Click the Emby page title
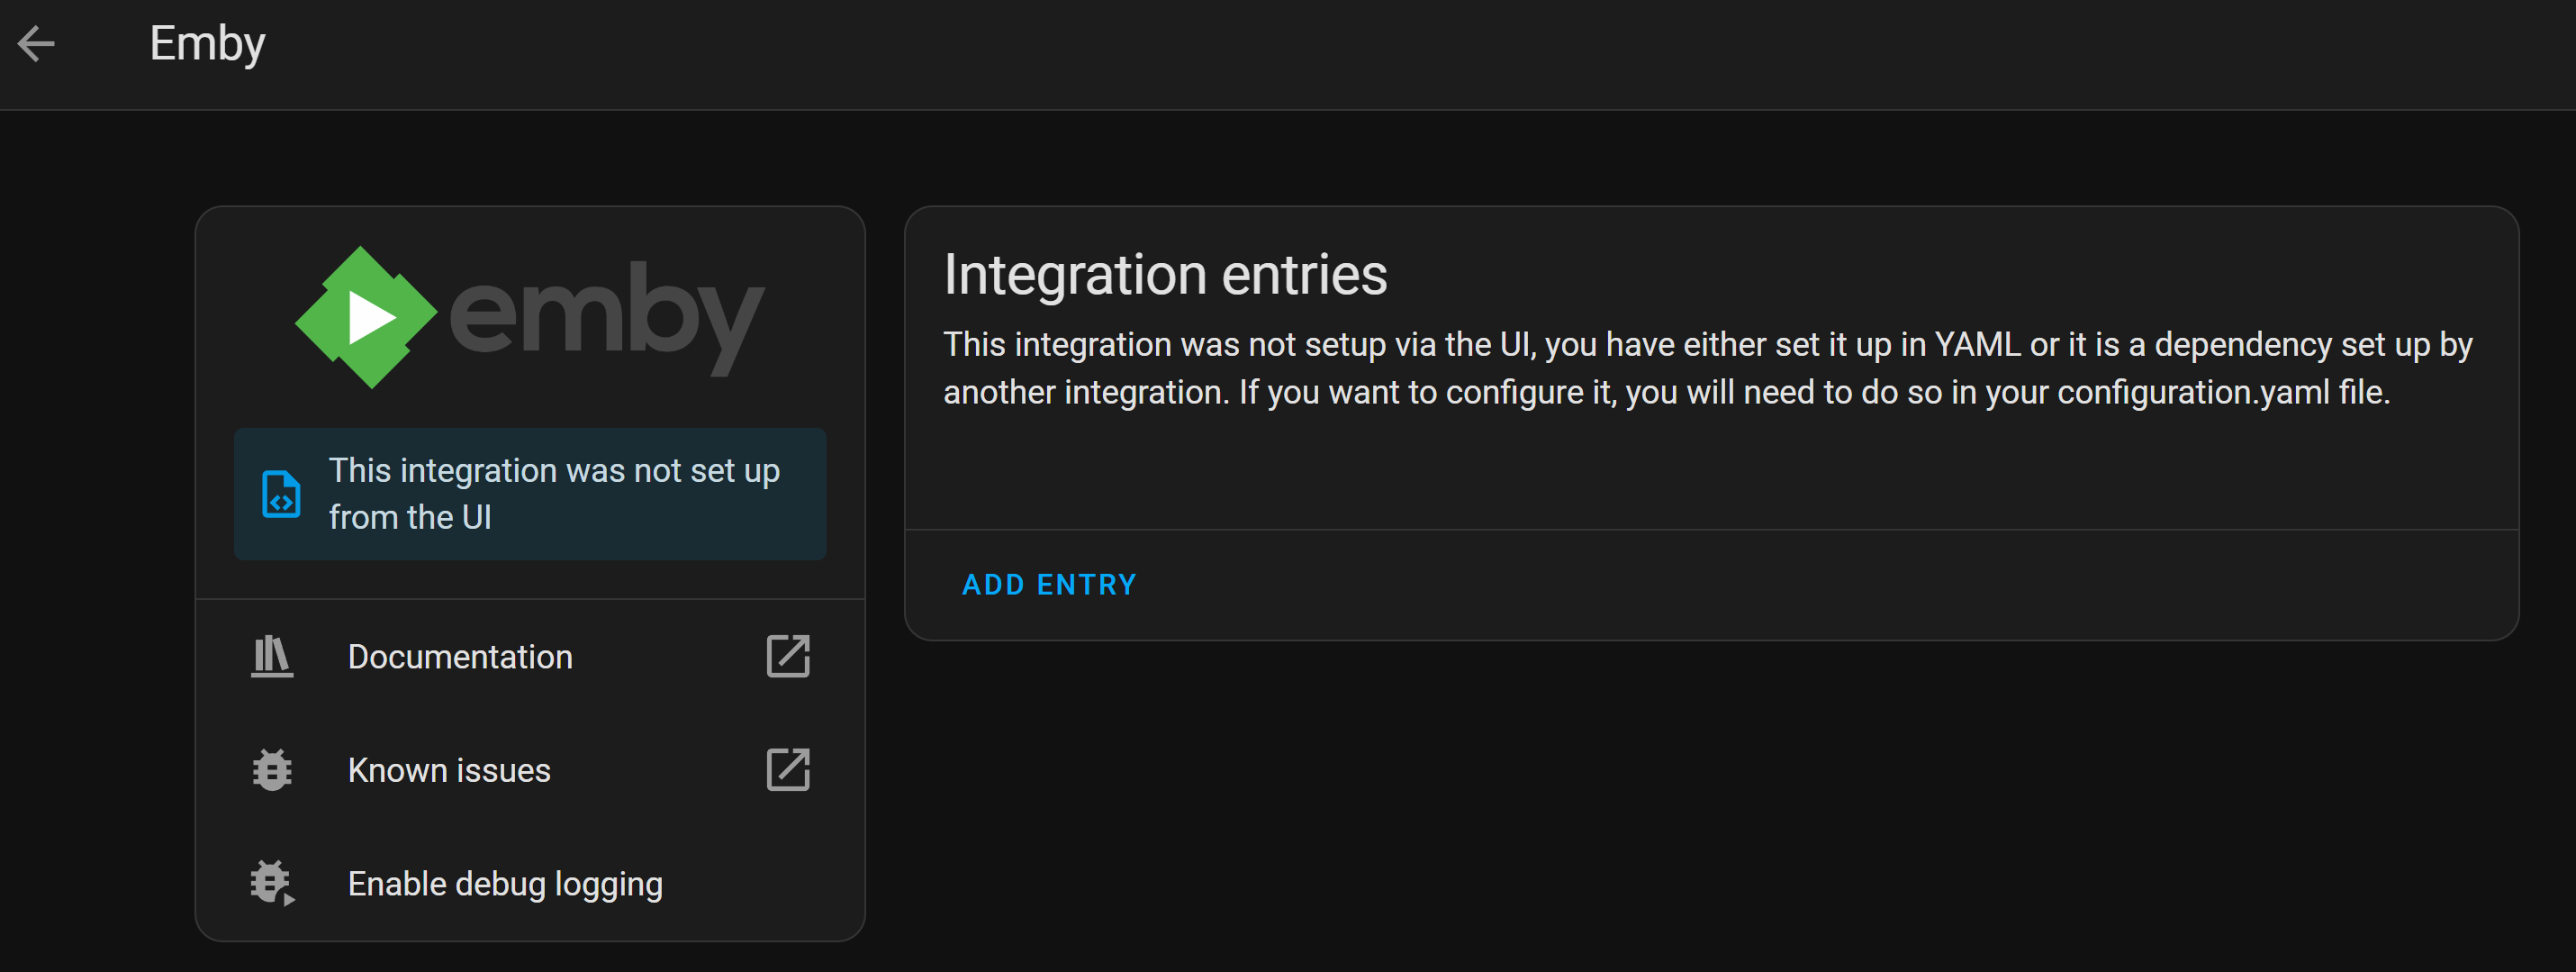The image size is (2576, 972). (207, 44)
